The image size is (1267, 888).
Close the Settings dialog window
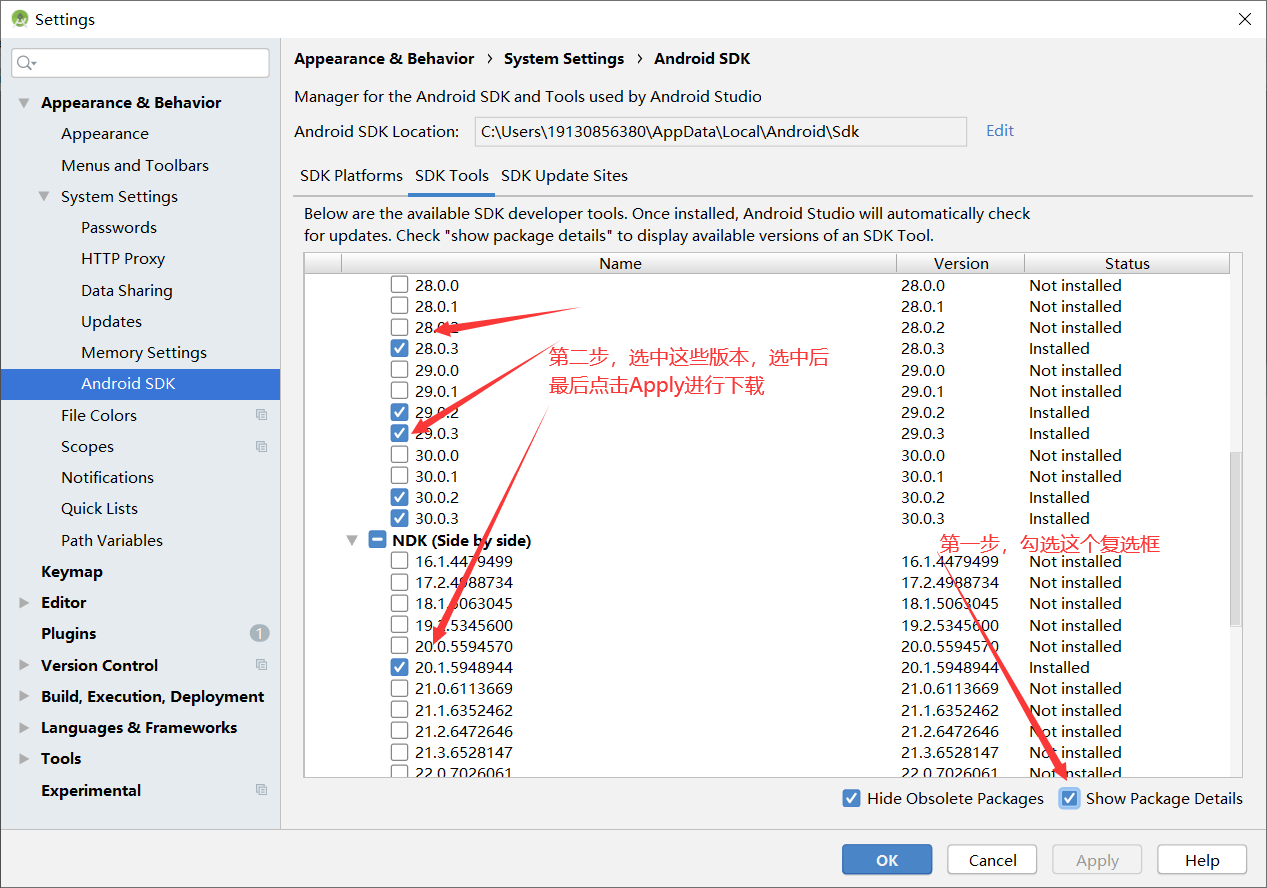tap(1244, 19)
